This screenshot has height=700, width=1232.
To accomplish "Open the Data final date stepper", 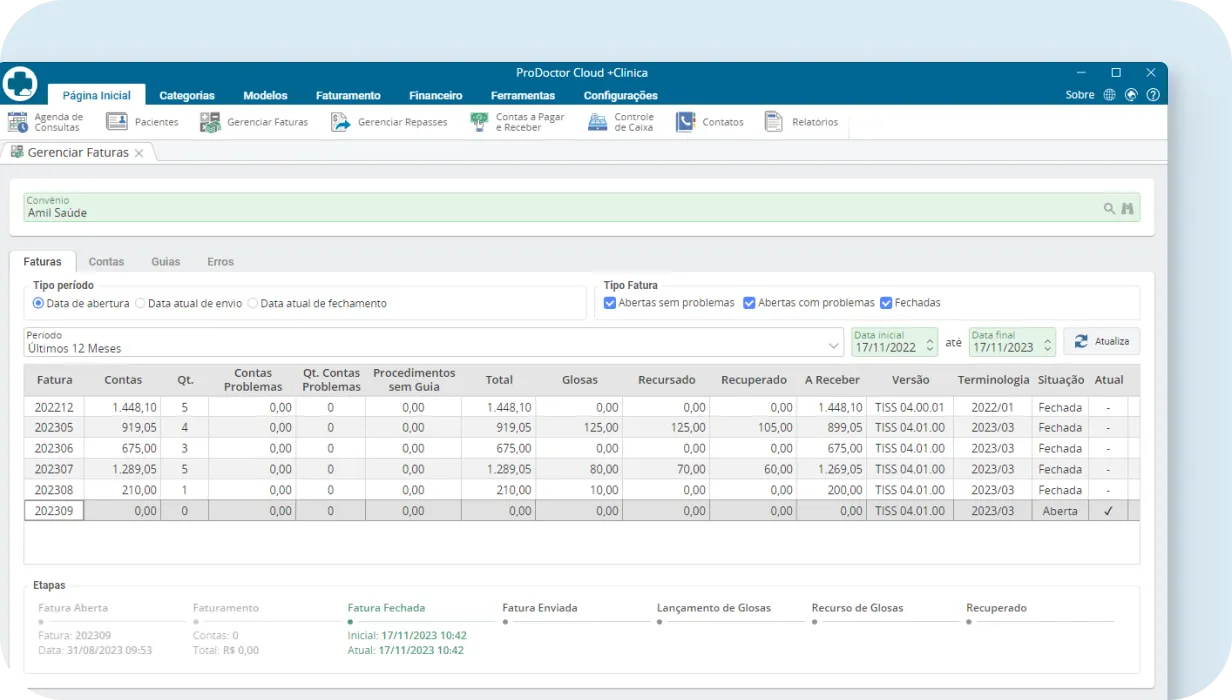I will [x=1048, y=343].
